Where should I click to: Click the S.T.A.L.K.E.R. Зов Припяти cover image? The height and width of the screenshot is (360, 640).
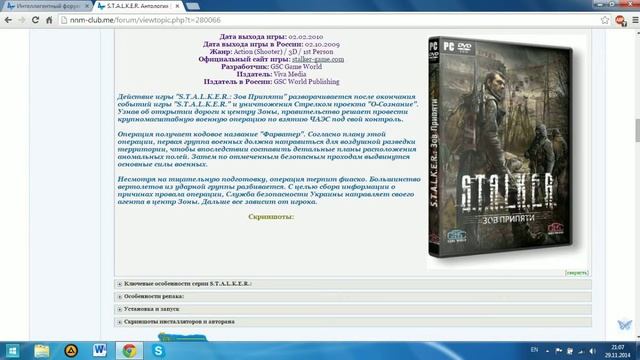(x=501, y=147)
